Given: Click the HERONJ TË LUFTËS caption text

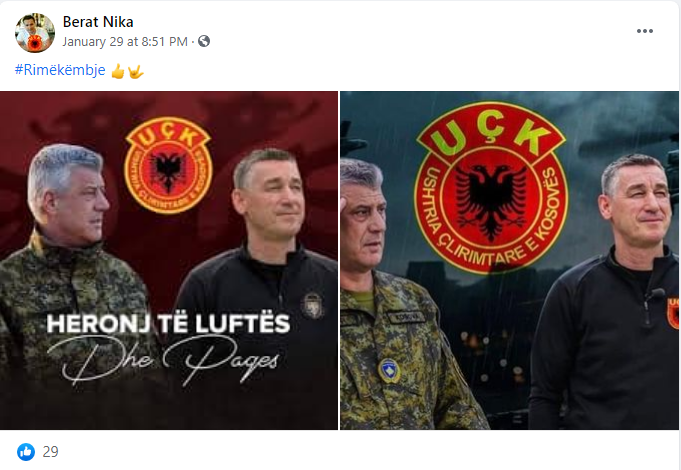Looking at the screenshot, I should tap(169, 324).
